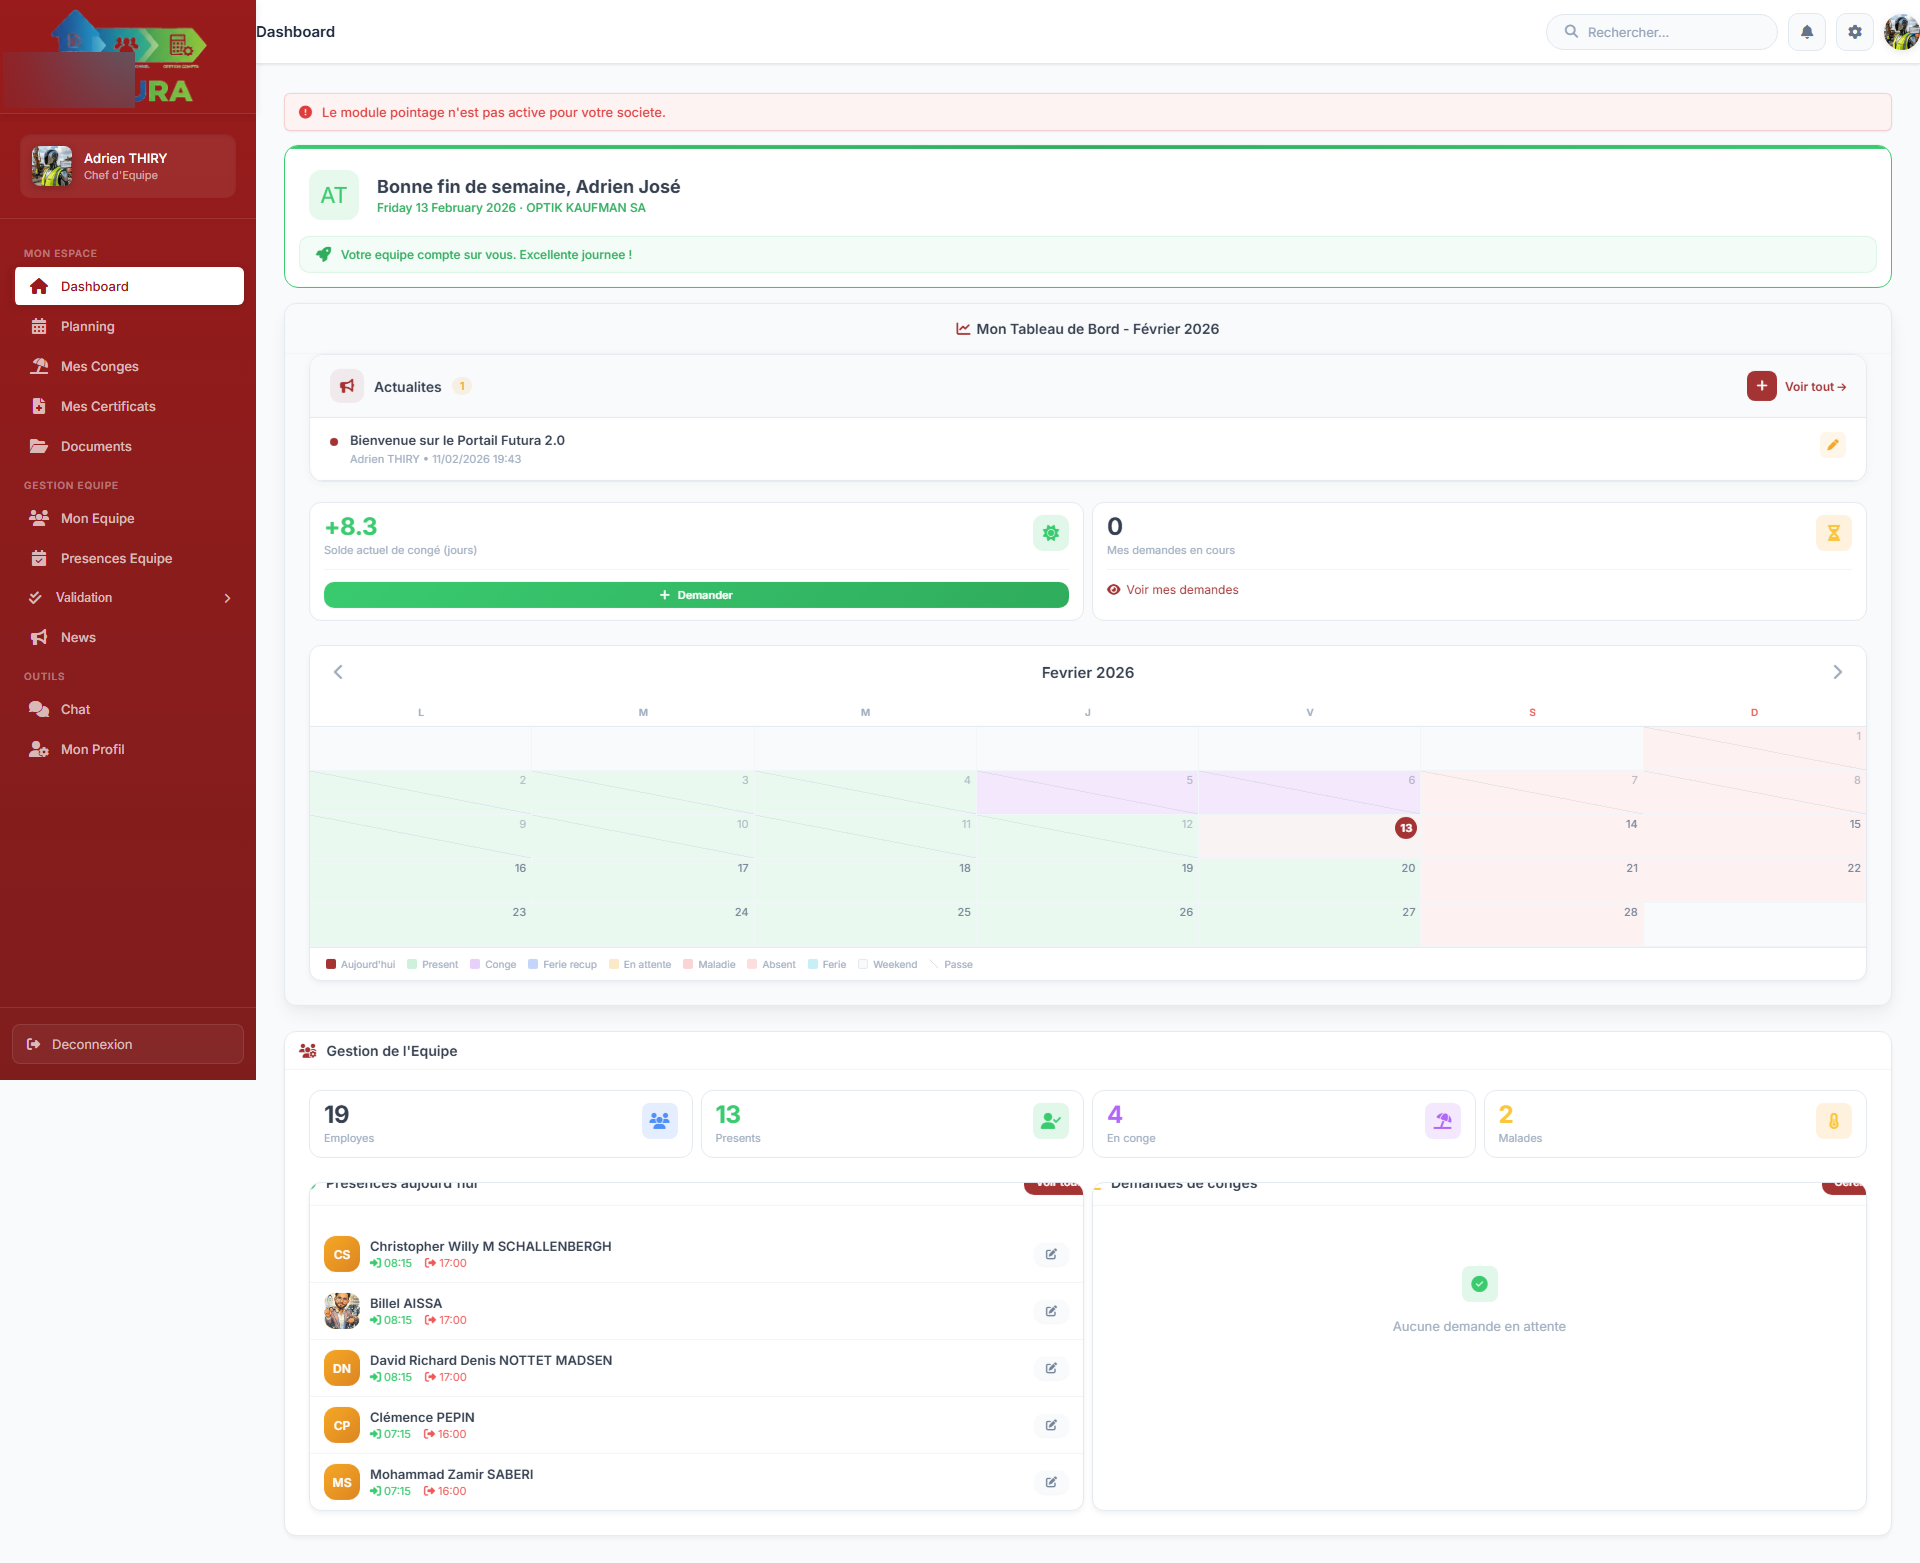This screenshot has height=1563, width=1920.
Task: Go to previous month in calendar
Action: click(338, 672)
